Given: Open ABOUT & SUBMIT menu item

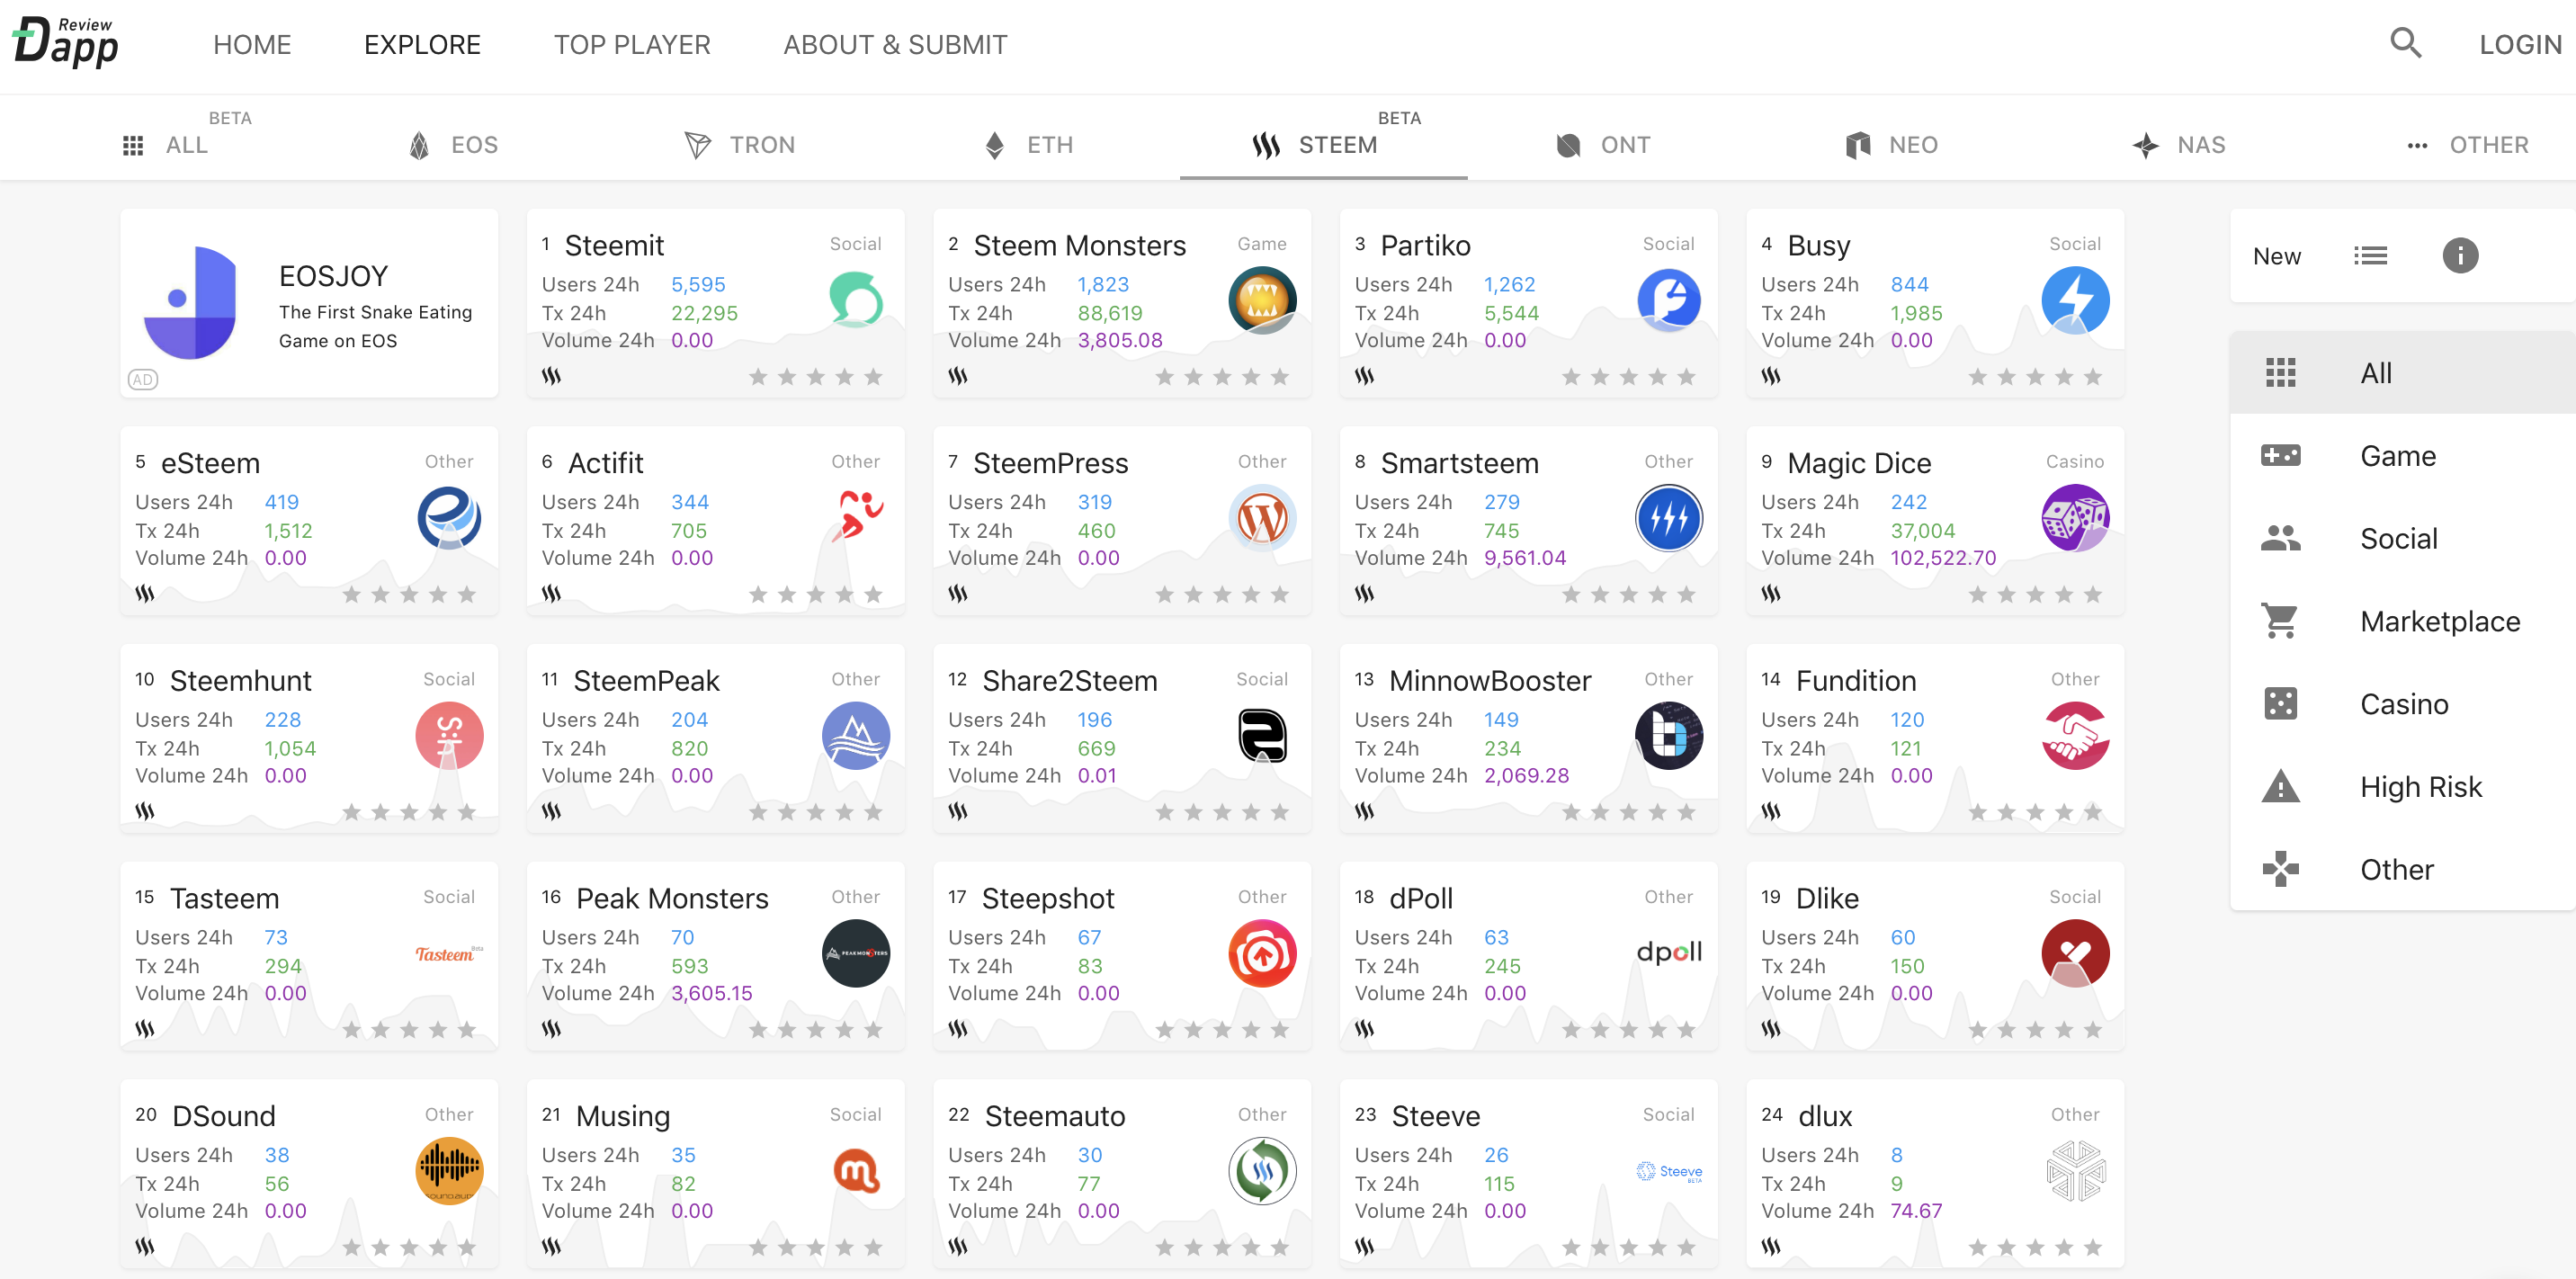Looking at the screenshot, I should [895, 45].
